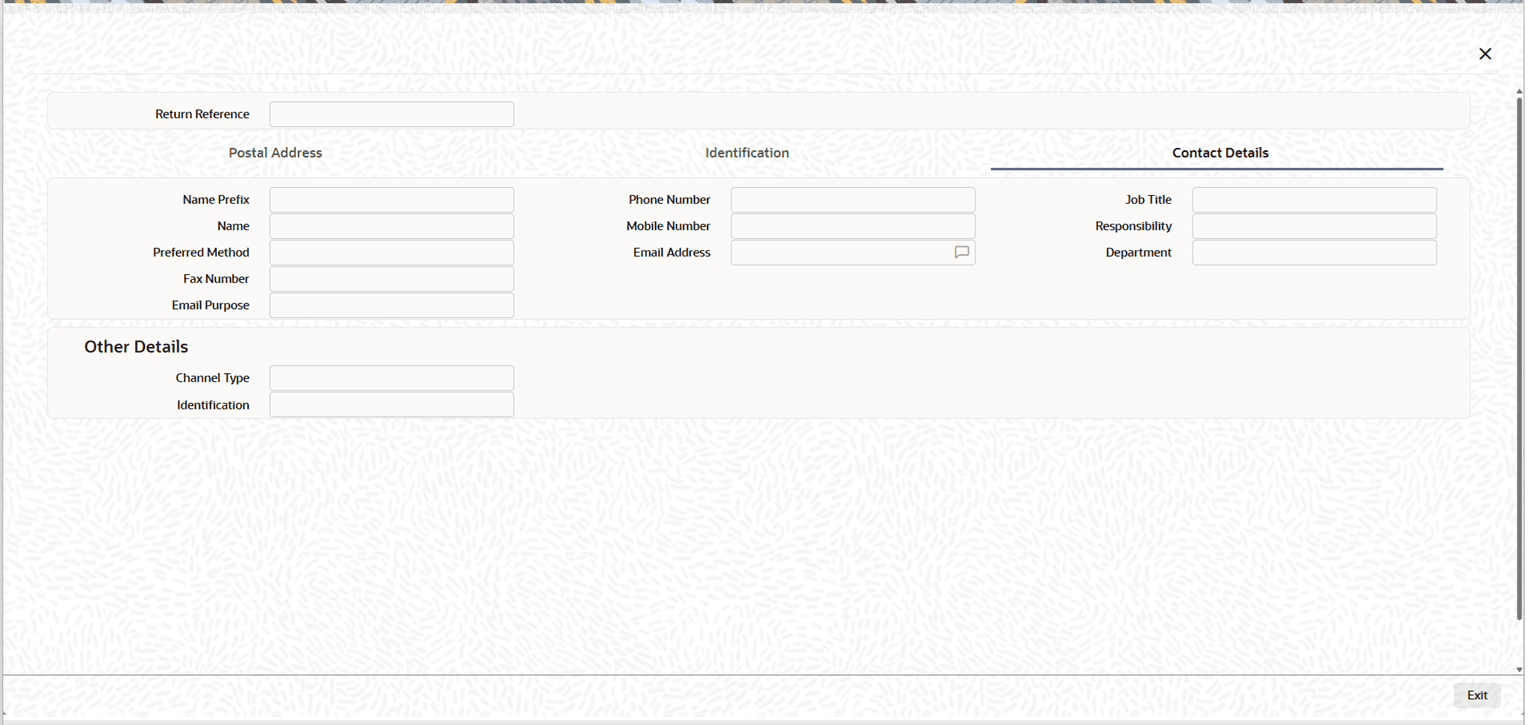The width and height of the screenshot is (1528, 725).
Task: Click the Name Prefix label
Action: (x=216, y=200)
